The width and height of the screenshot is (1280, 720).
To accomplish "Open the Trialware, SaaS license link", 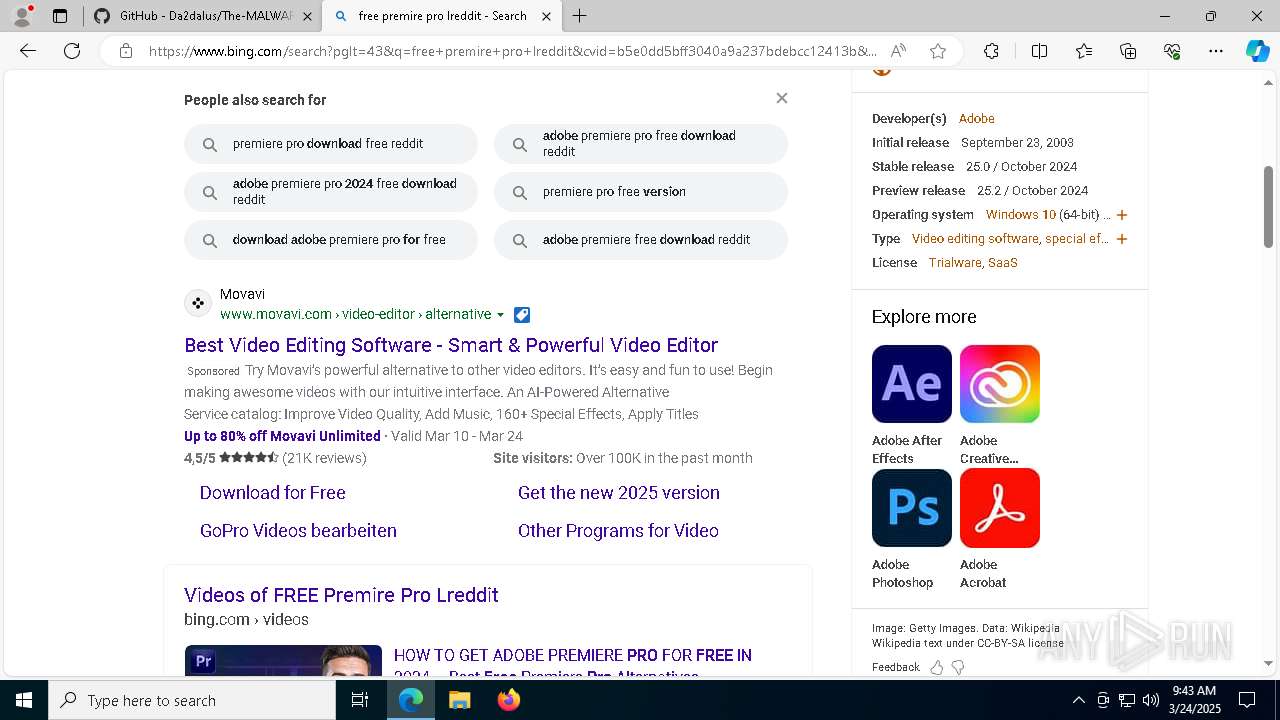I will click(x=973, y=263).
